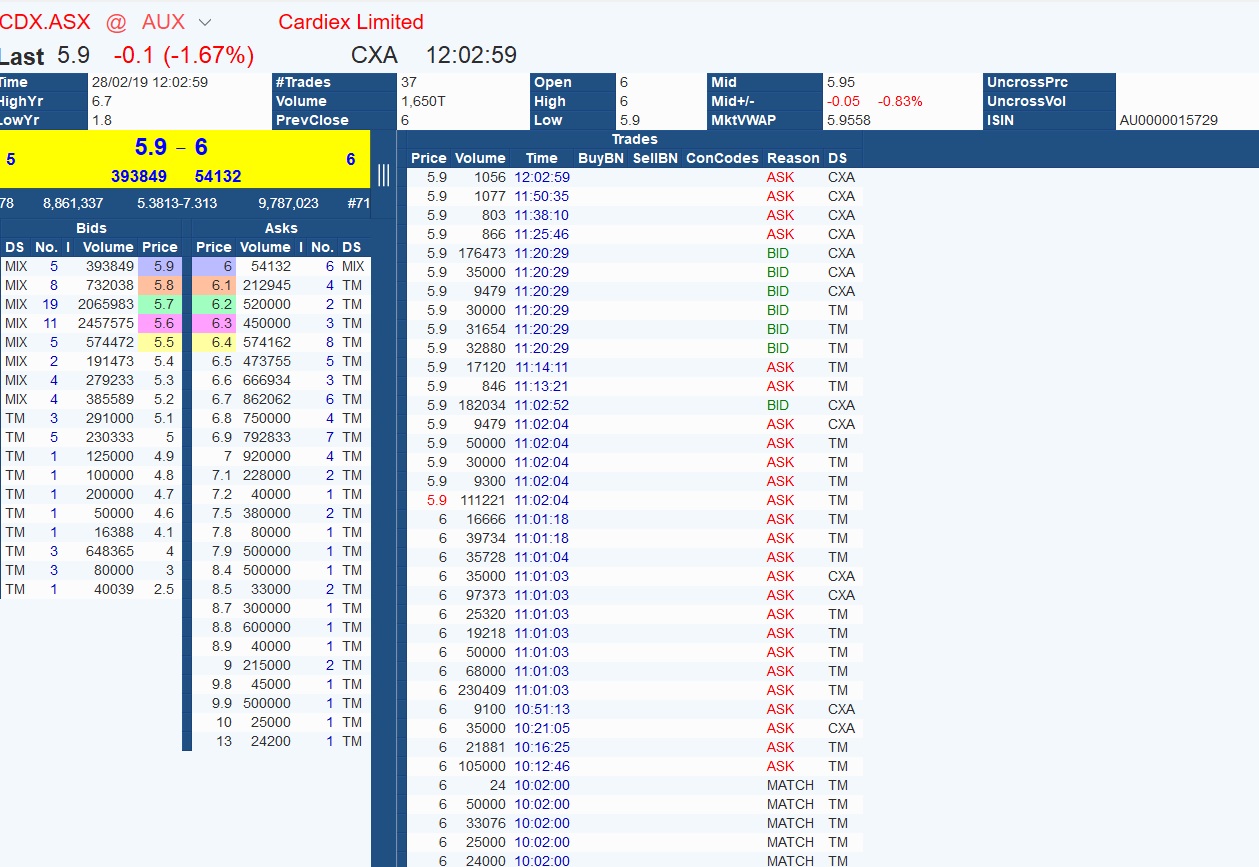The height and width of the screenshot is (867, 1259).
Task: Click the Mid+/- value -0.05 -0.83%
Action: [x=874, y=101]
